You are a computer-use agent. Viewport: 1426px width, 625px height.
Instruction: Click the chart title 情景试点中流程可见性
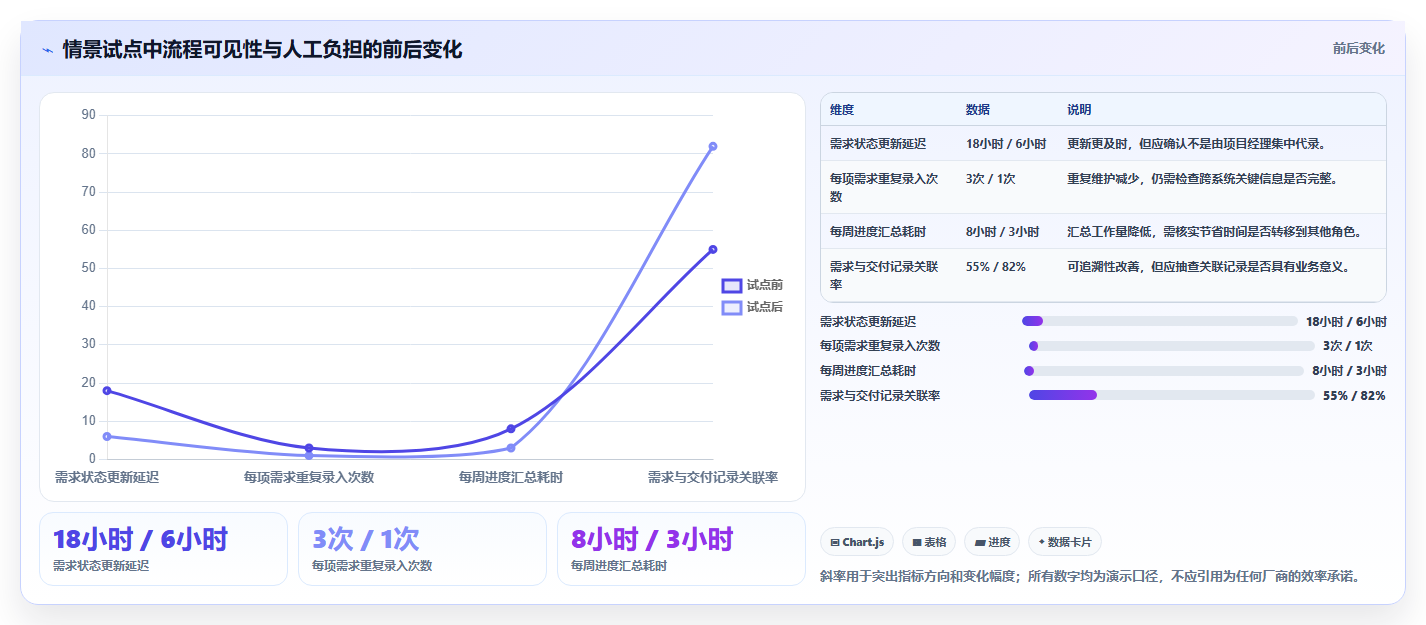click(x=262, y=49)
